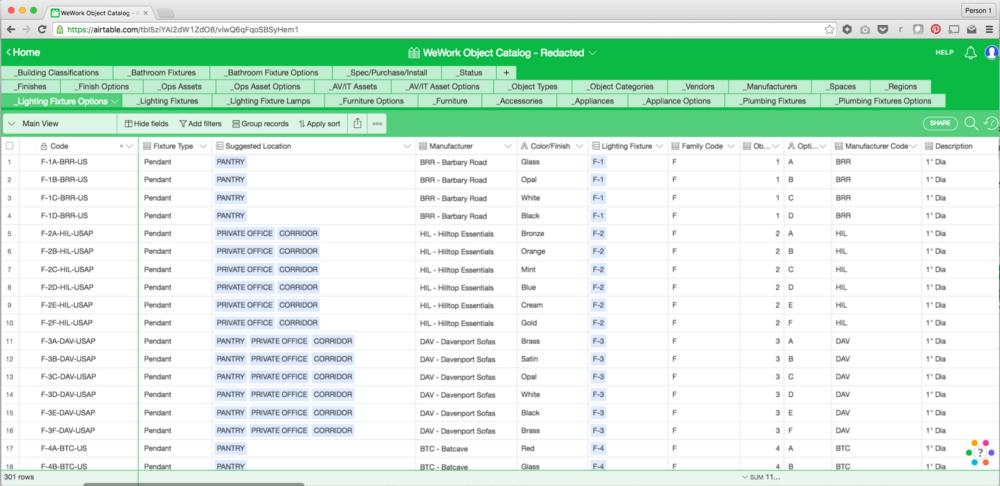
Task: Open the Chrome hamburger menu
Action: click(x=989, y=29)
